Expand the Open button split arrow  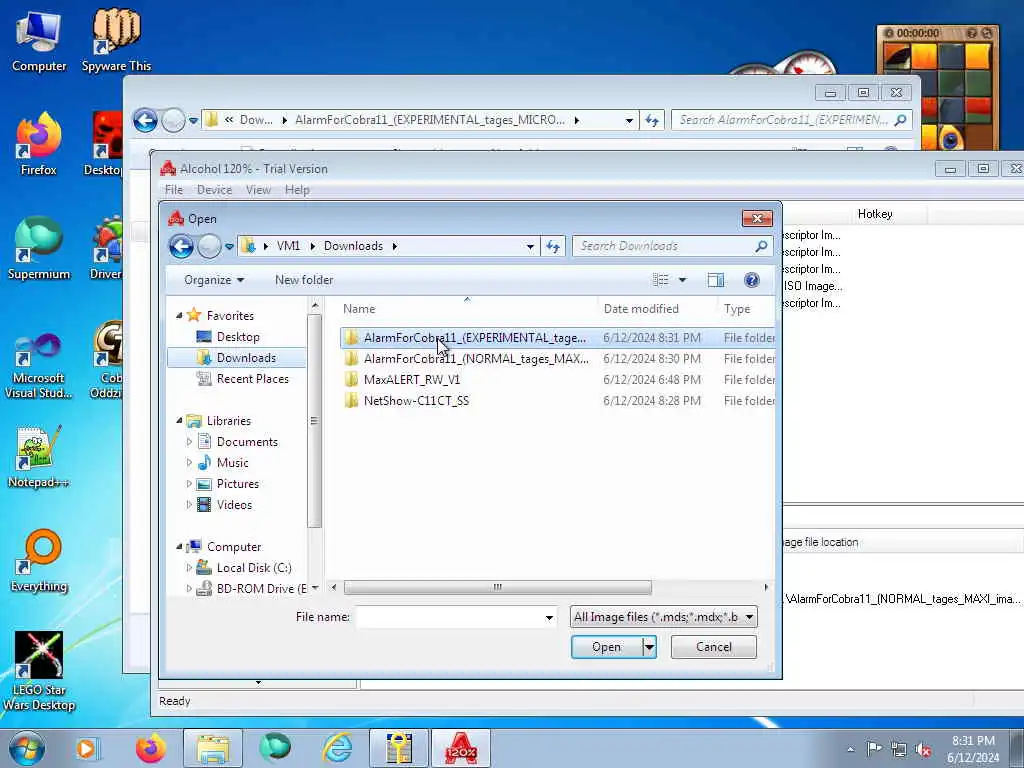[x=649, y=647]
